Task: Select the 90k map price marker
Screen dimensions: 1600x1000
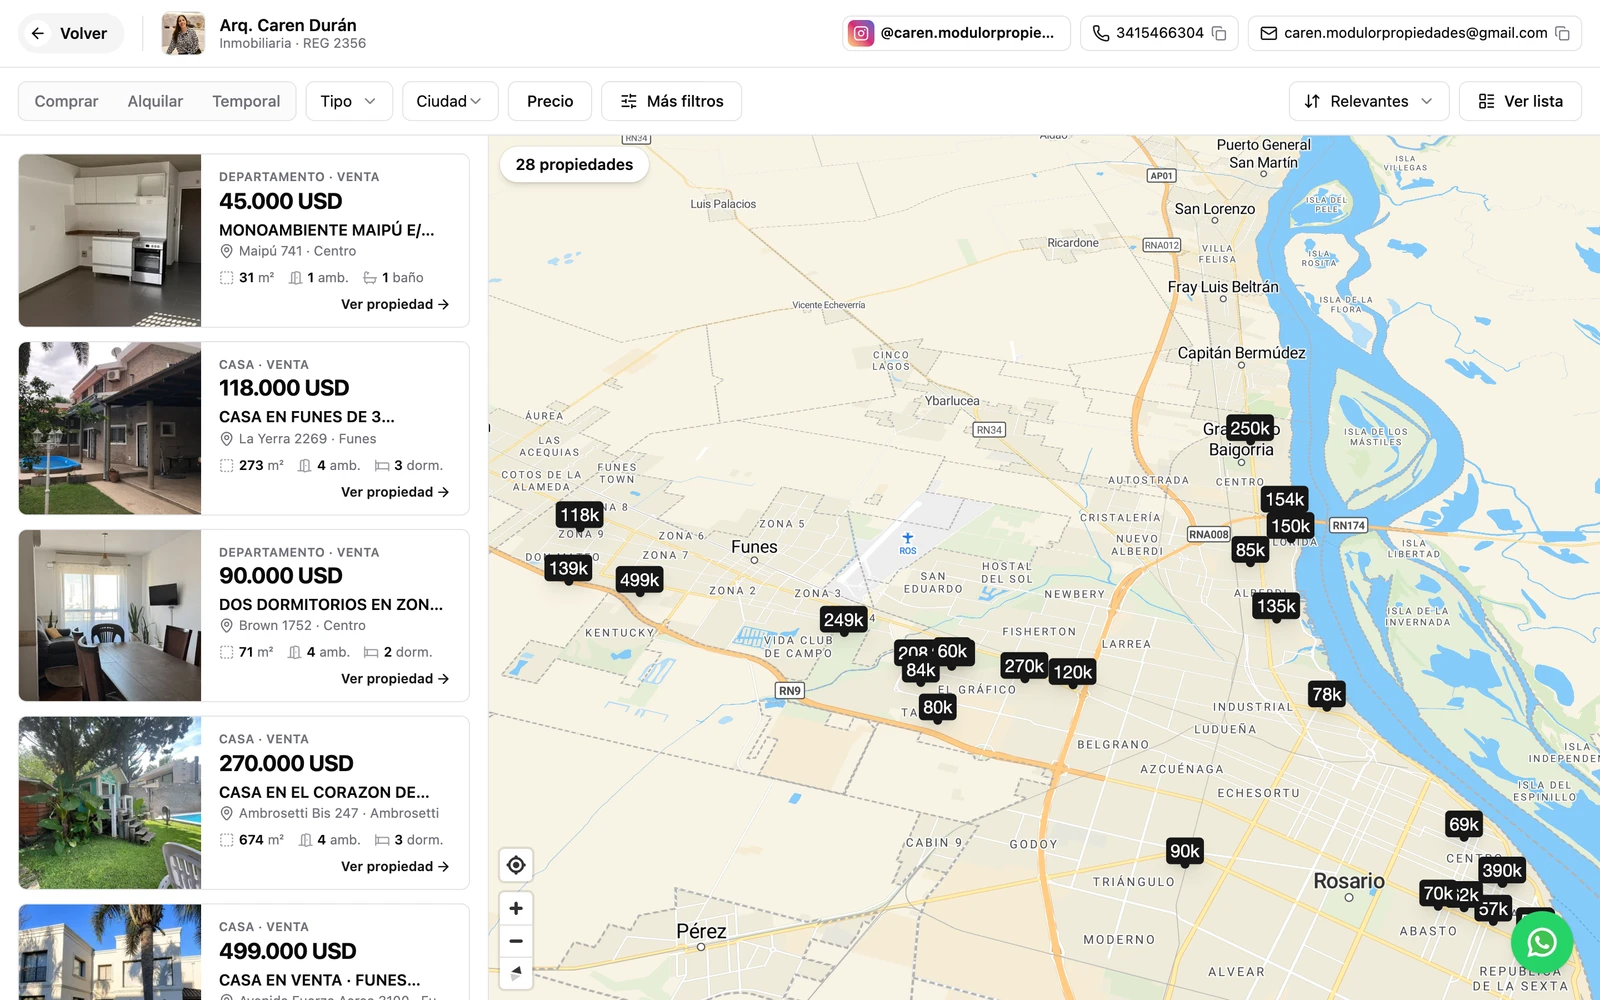Action: tap(1185, 851)
